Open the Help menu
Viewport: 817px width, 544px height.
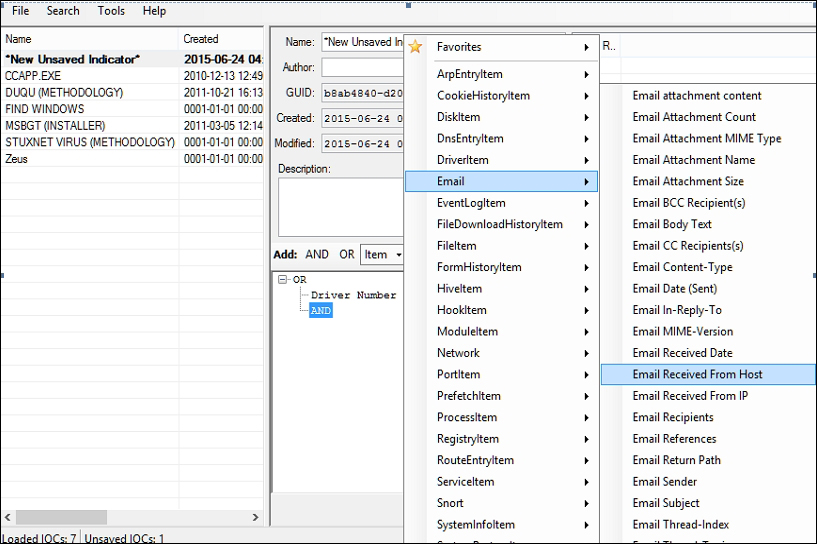pyautogui.click(x=154, y=11)
